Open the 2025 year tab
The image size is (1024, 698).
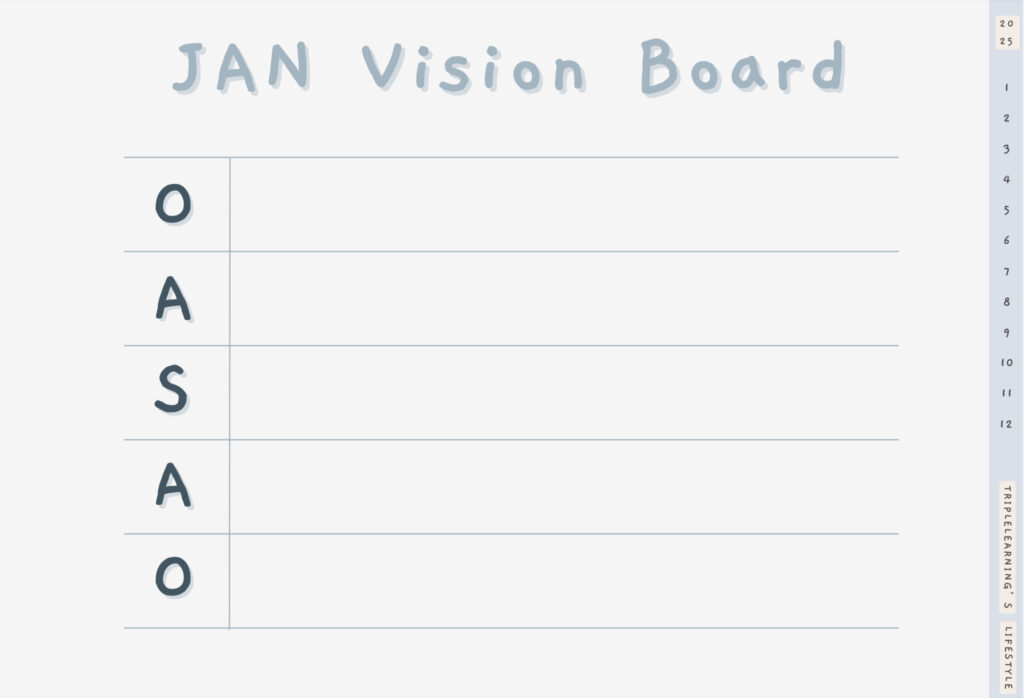[1006, 33]
